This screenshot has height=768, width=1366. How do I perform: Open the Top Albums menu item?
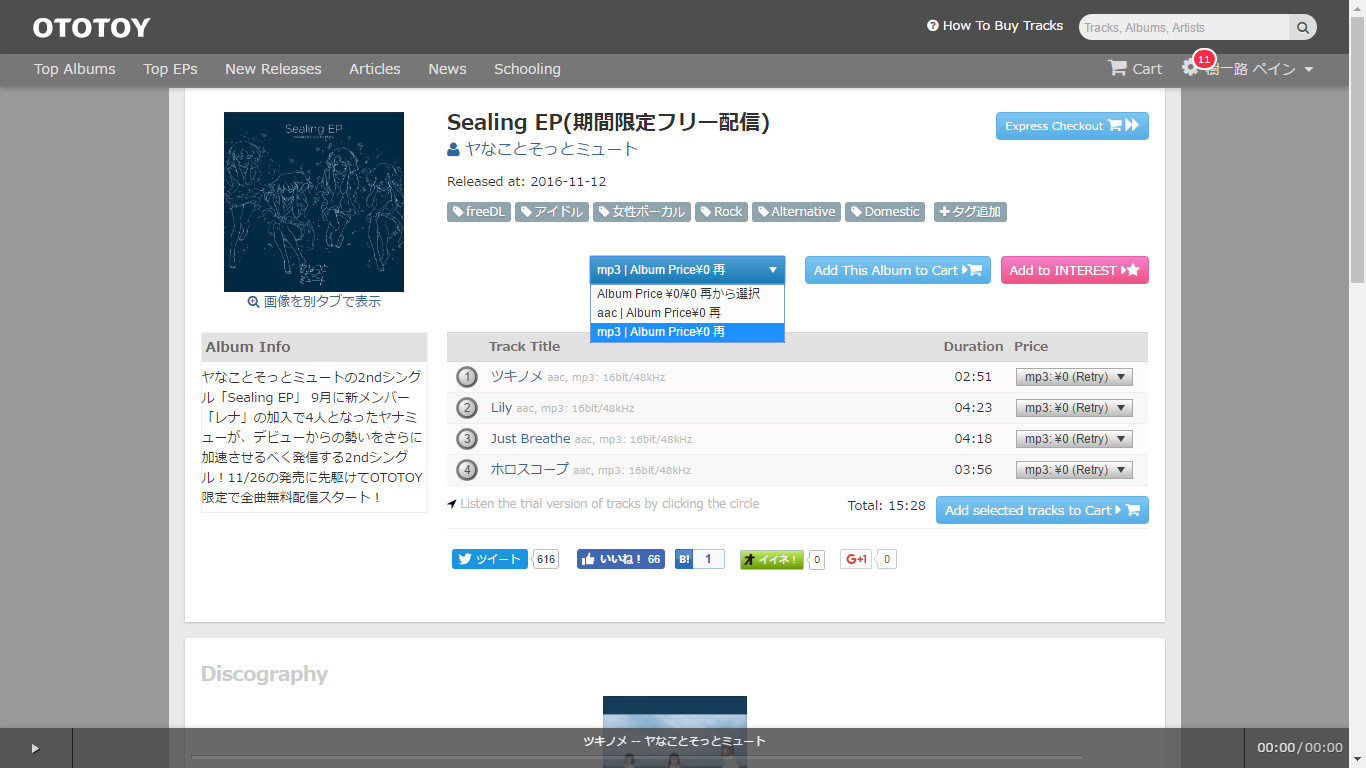tap(75, 69)
